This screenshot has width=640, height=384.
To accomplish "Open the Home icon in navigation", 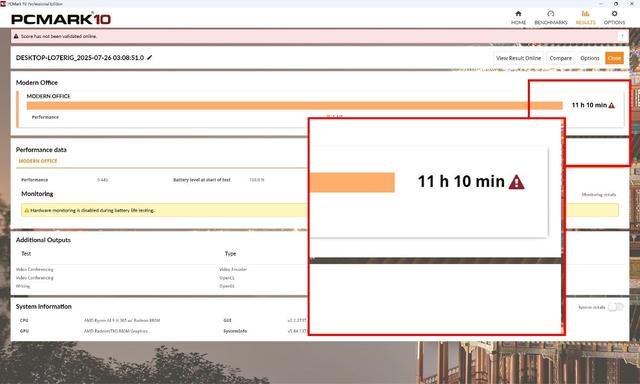I will tap(518, 14).
